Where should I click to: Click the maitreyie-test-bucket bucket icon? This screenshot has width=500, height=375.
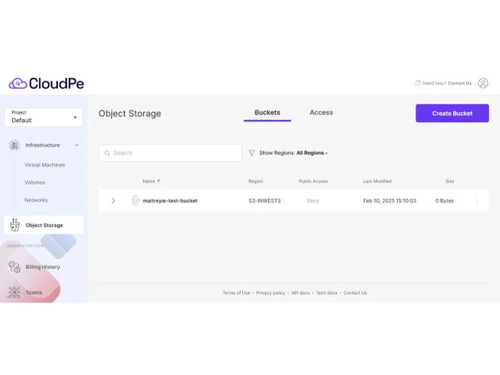pos(135,200)
